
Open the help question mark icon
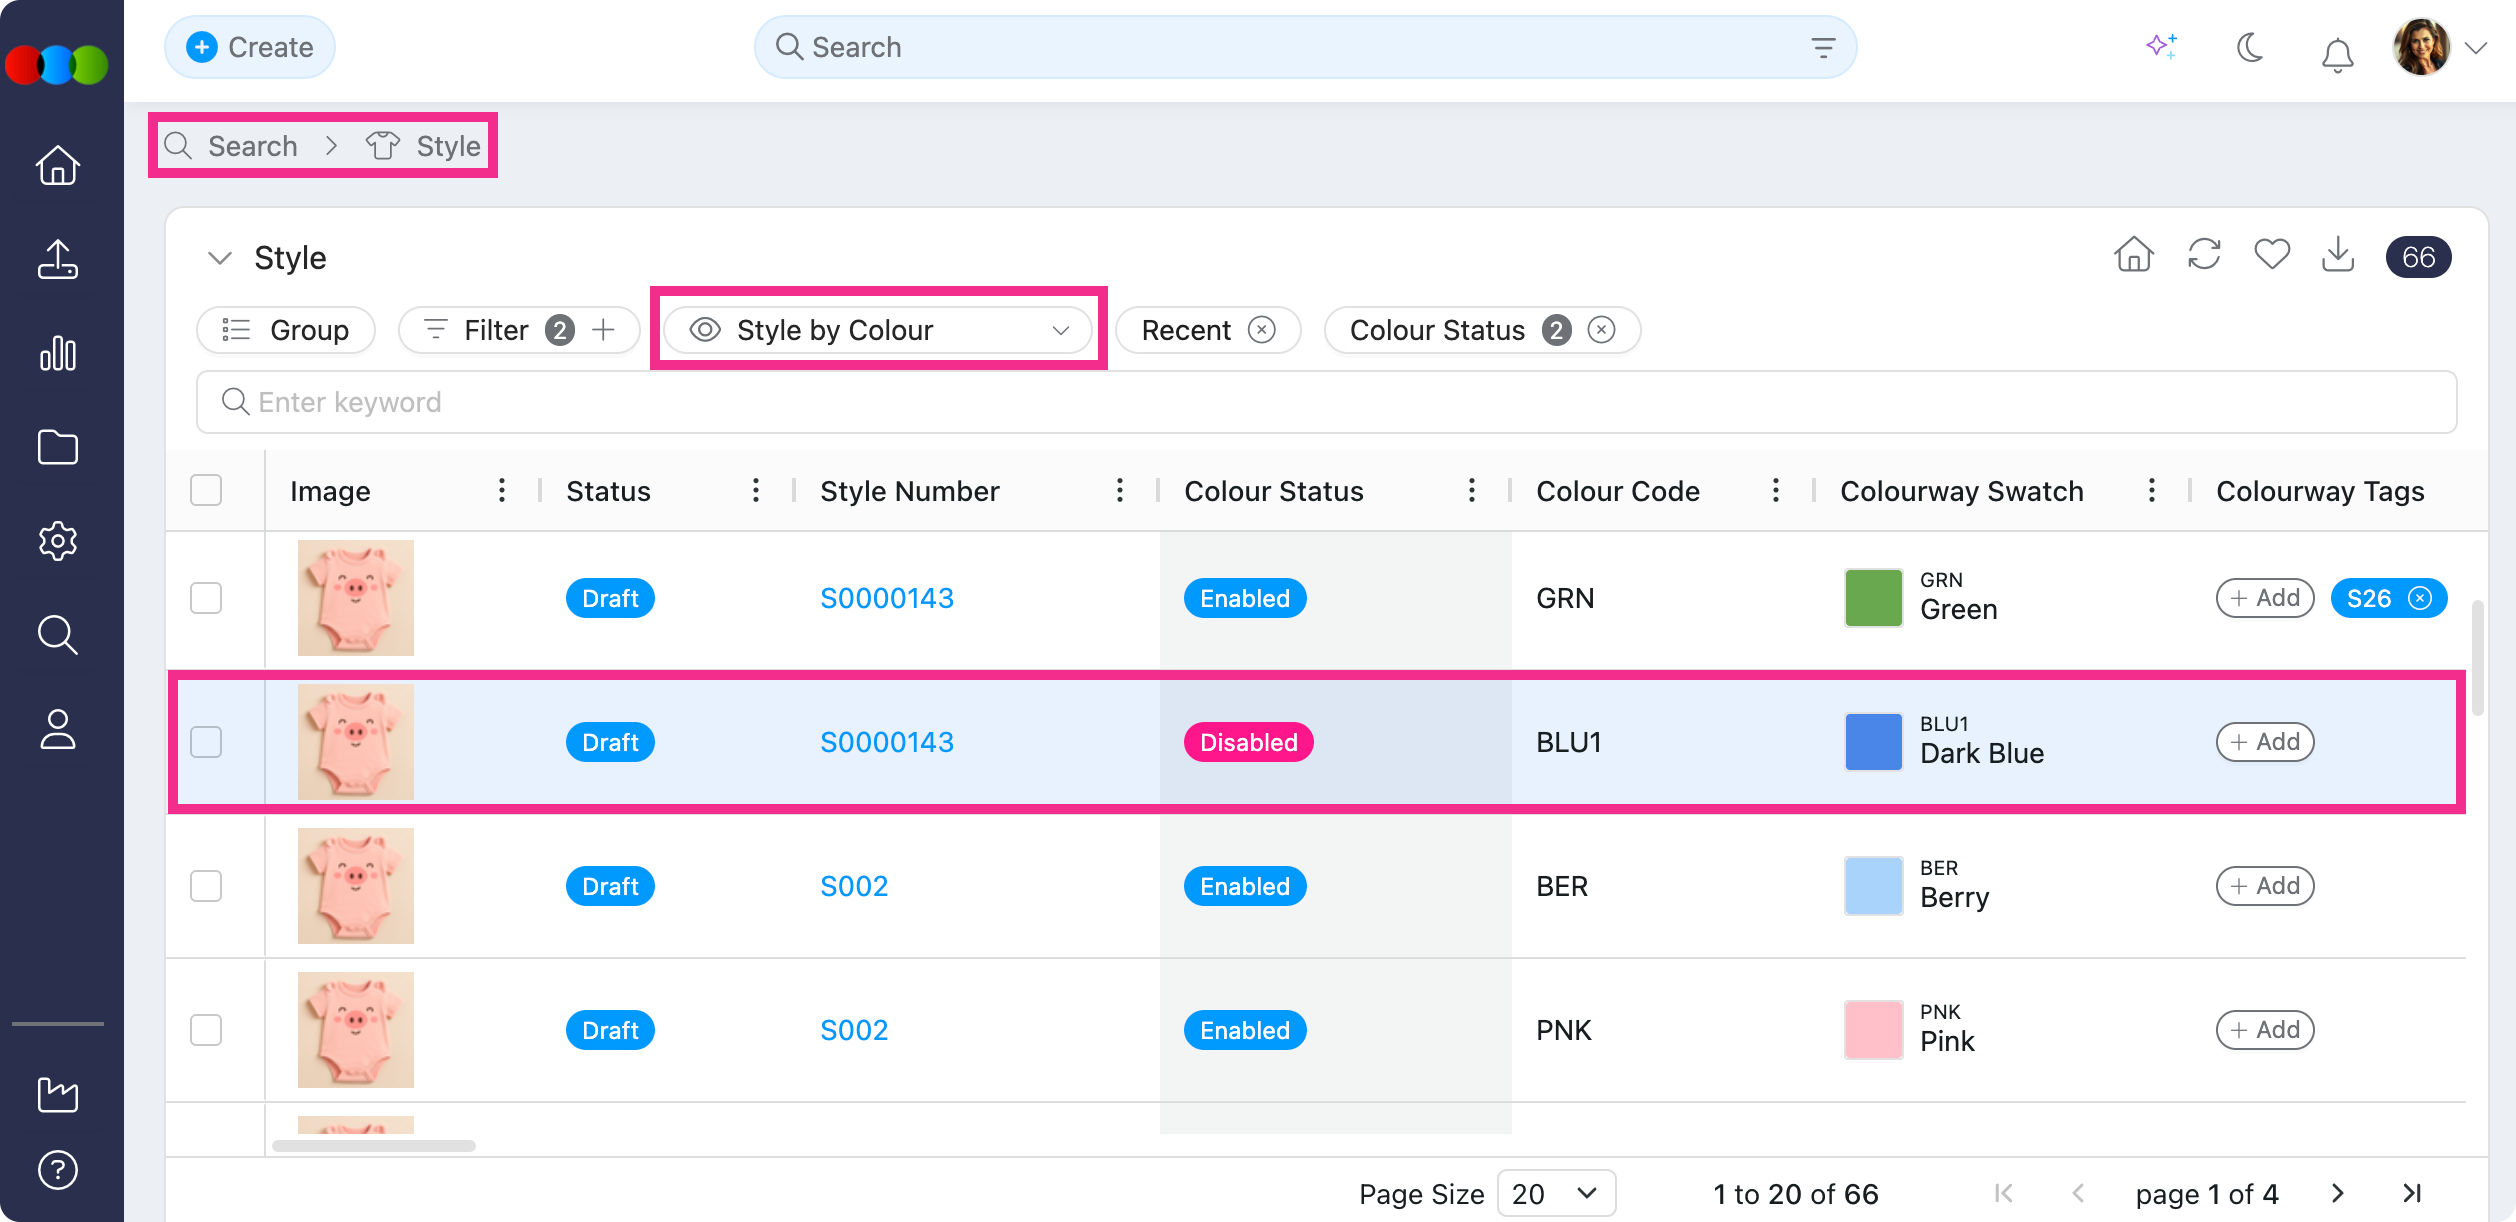click(x=58, y=1169)
